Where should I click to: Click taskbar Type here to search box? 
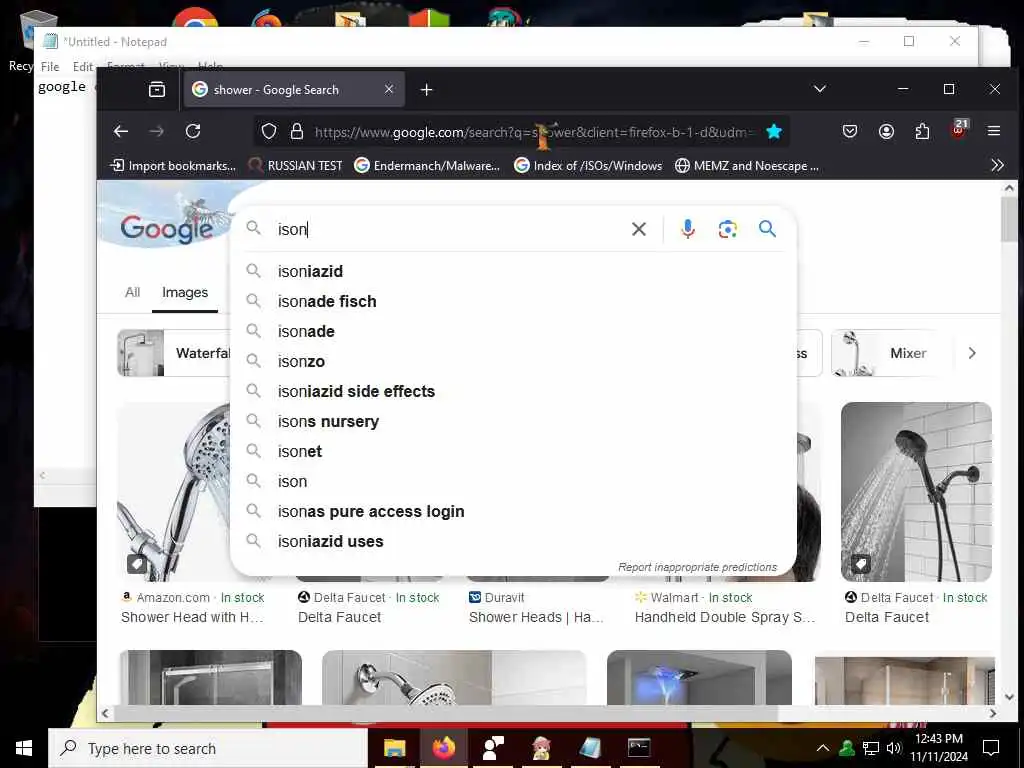208,748
